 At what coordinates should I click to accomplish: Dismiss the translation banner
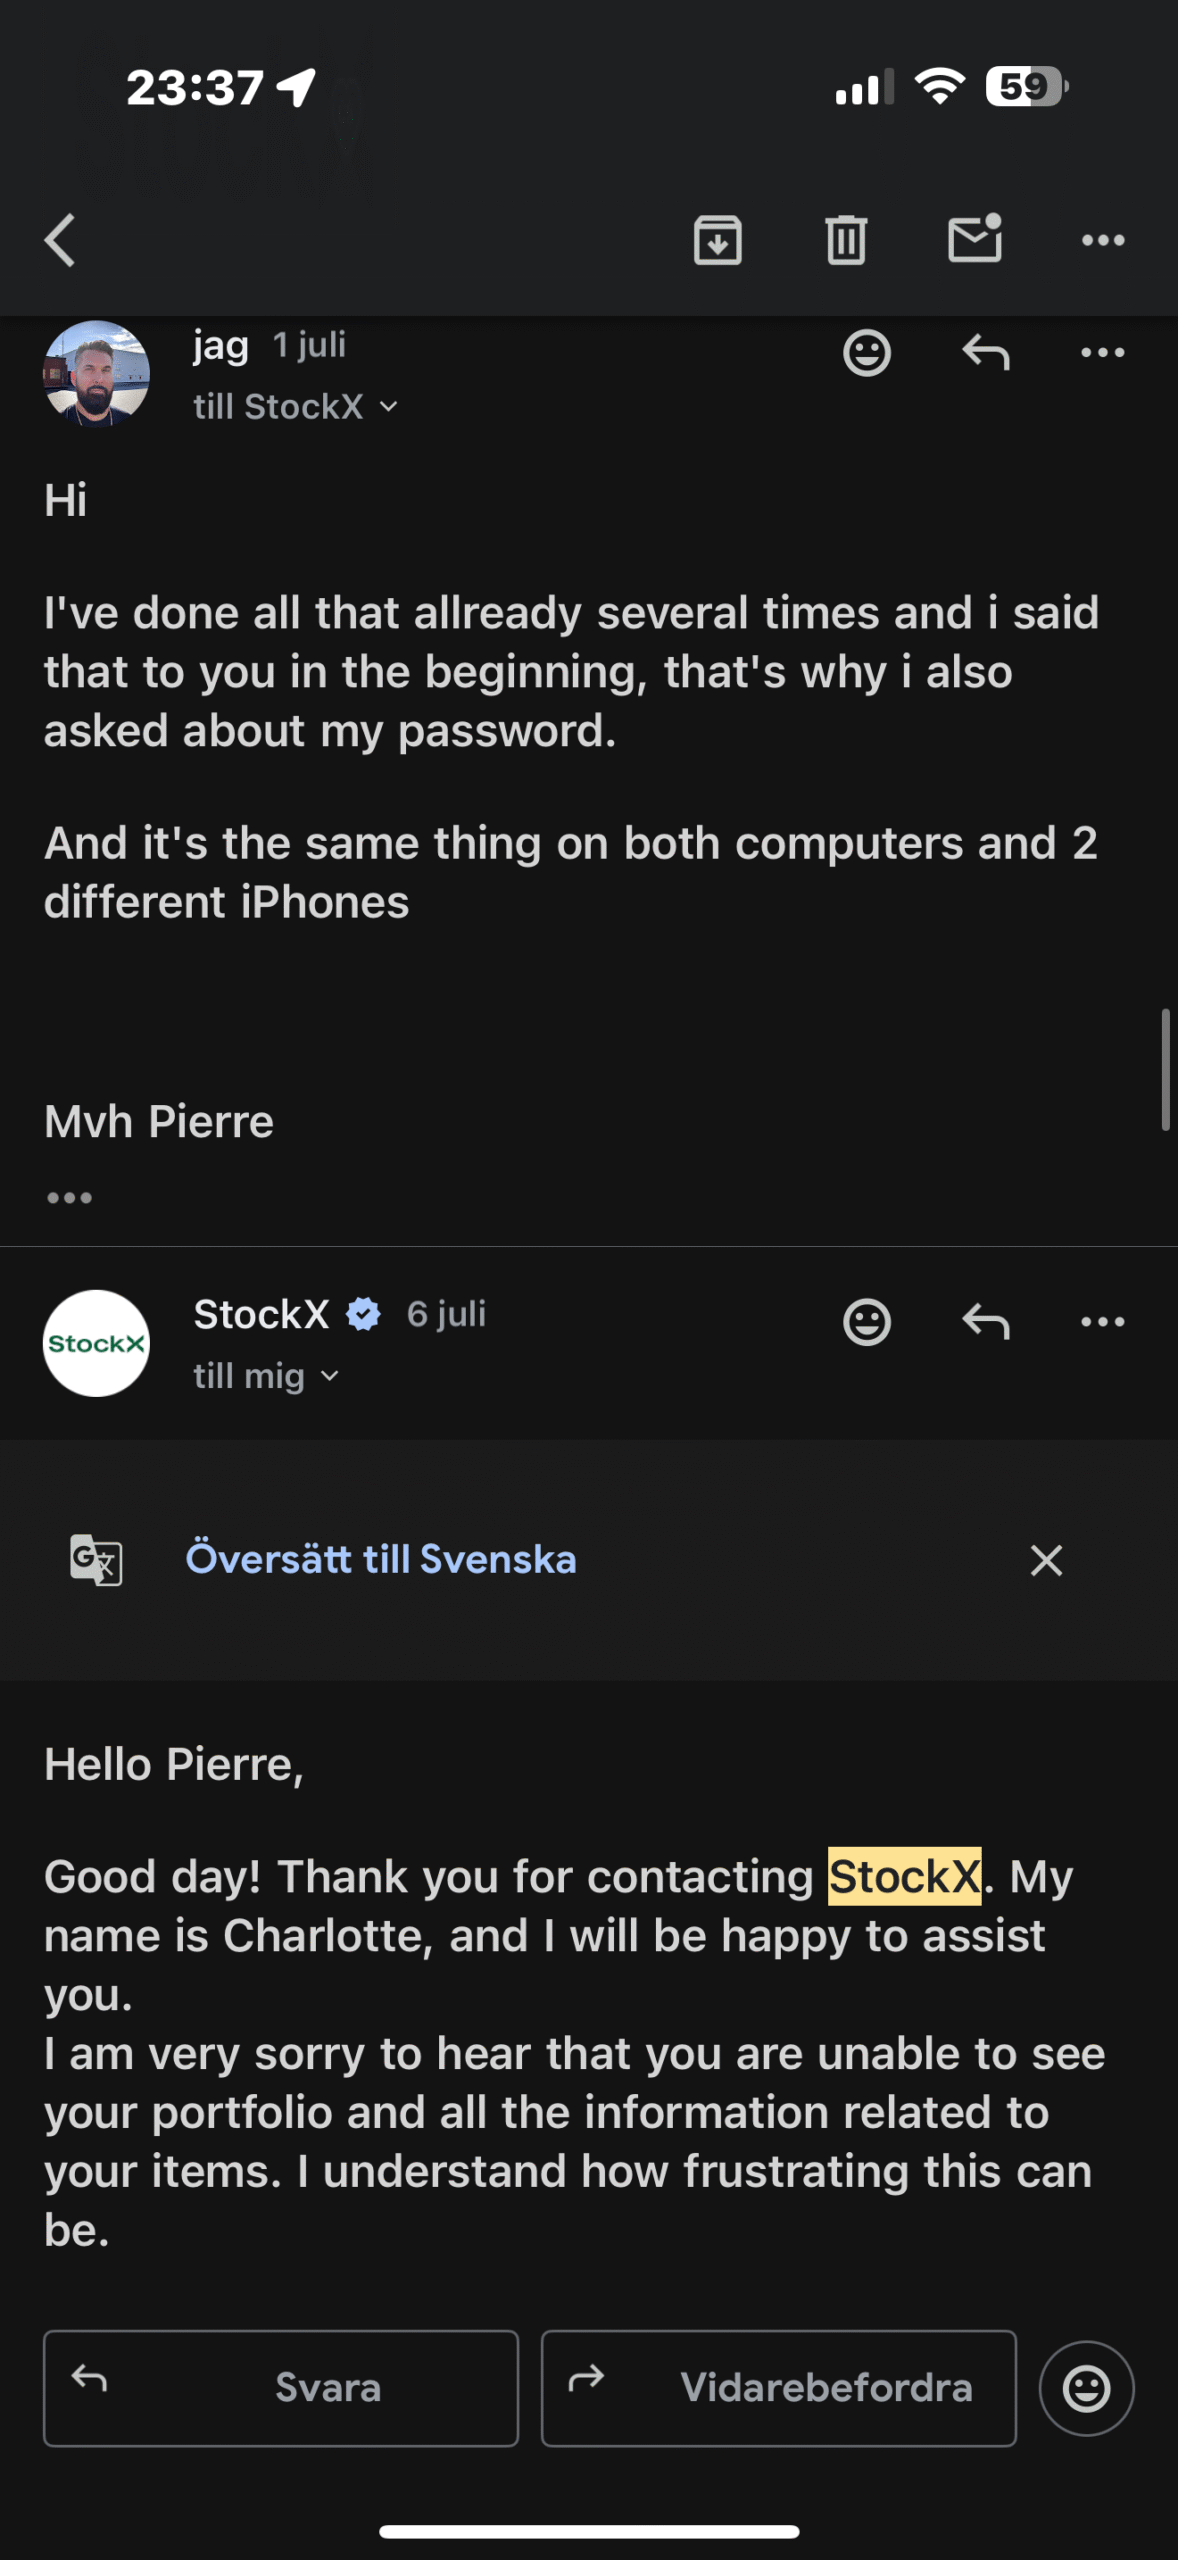(1046, 1560)
